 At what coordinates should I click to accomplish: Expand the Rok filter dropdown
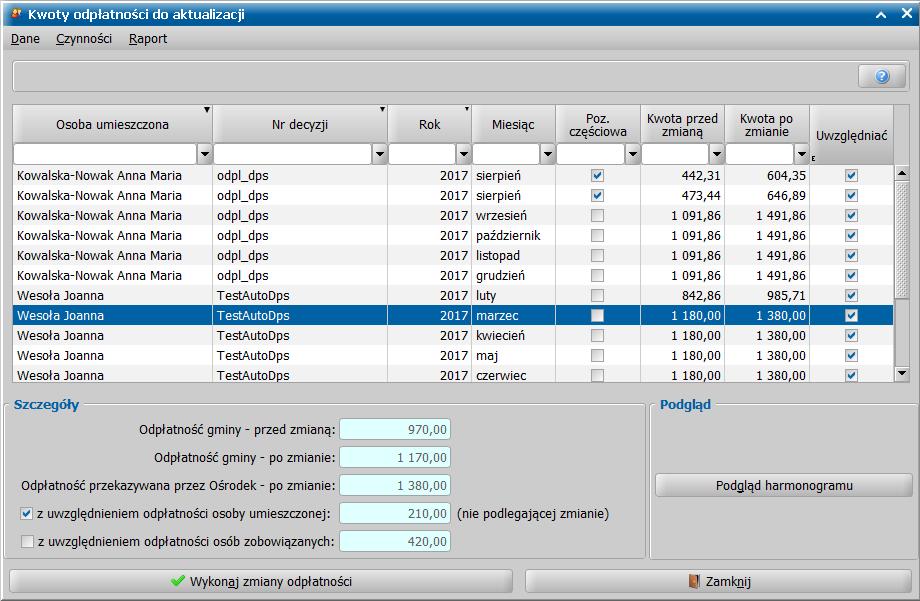tap(464, 154)
